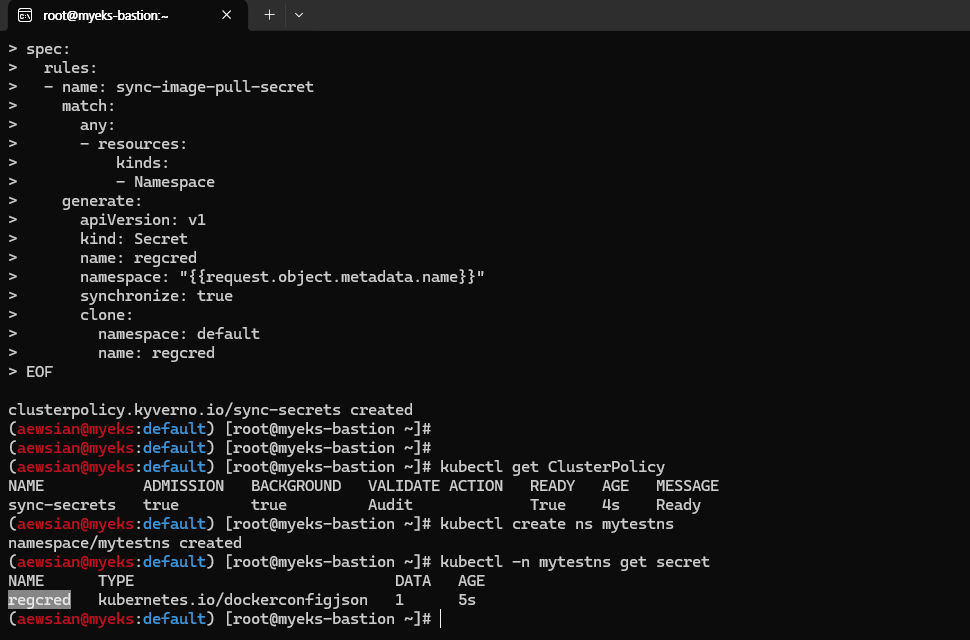
Task: Click 'kubectl get ClusterPolicy' command text
Action: click(552, 467)
